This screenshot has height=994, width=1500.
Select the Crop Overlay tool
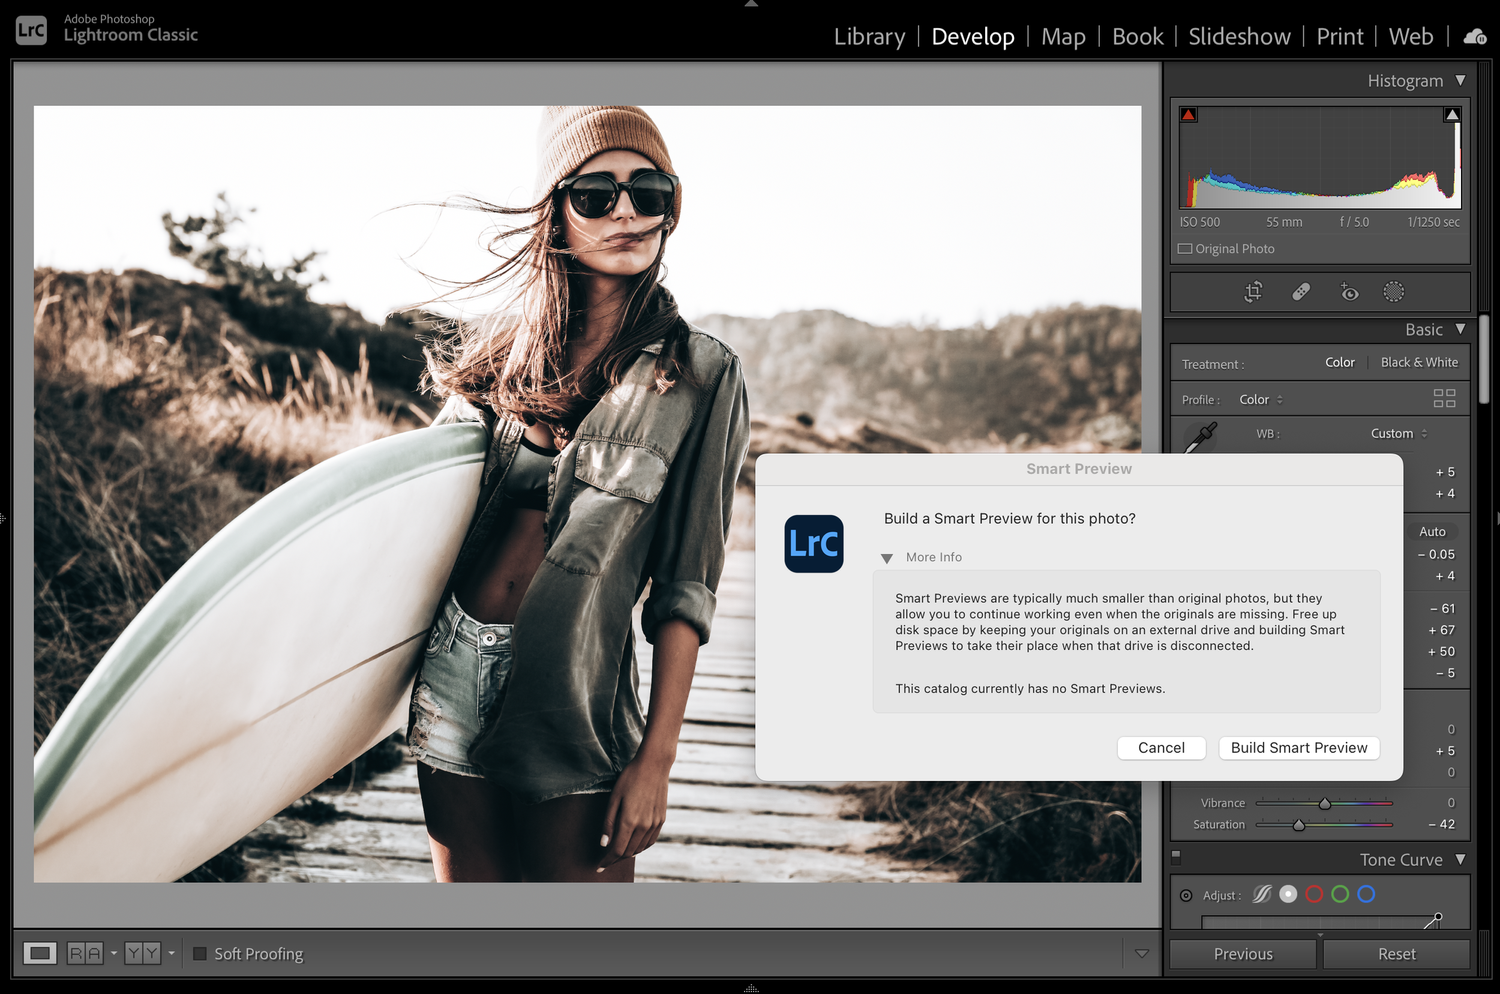pos(1253,292)
